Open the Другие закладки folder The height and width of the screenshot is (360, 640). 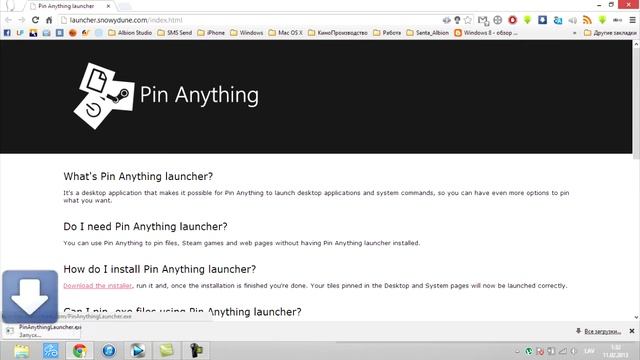click(x=610, y=33)
